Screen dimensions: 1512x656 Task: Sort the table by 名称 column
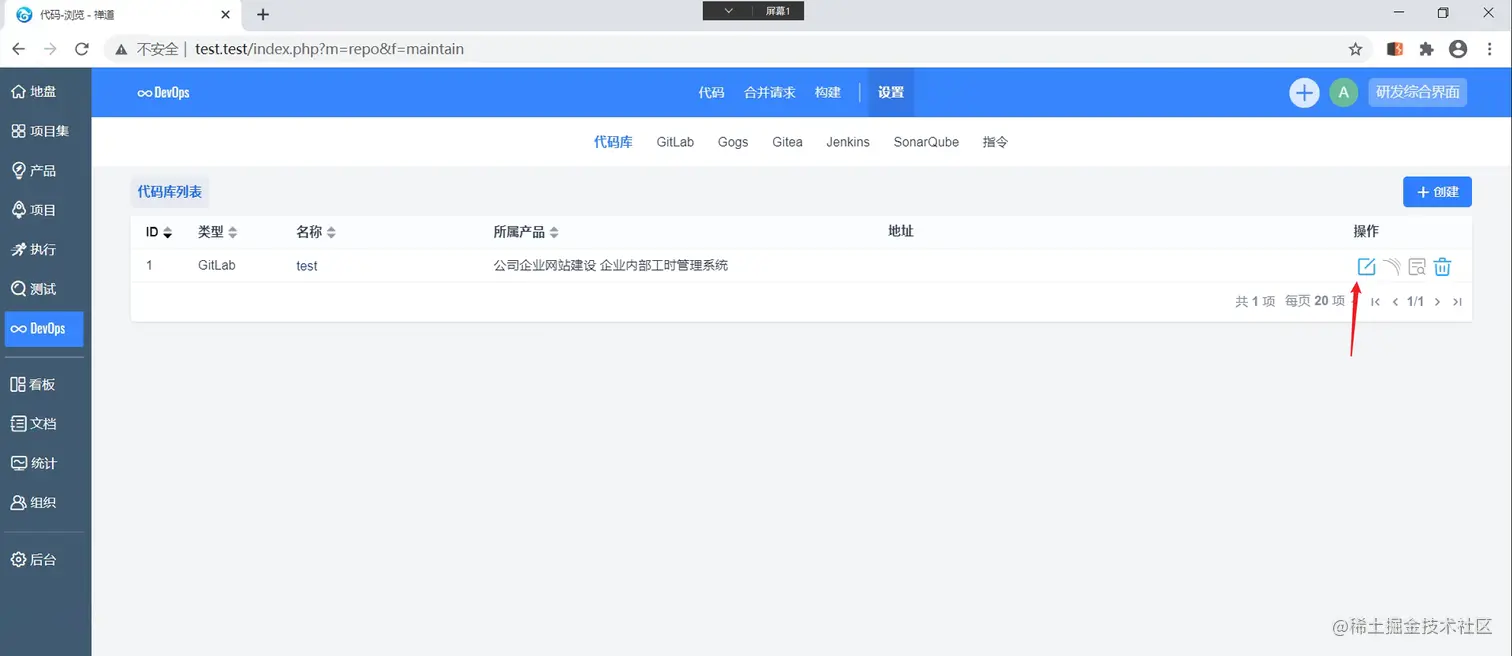click(316, 232)
